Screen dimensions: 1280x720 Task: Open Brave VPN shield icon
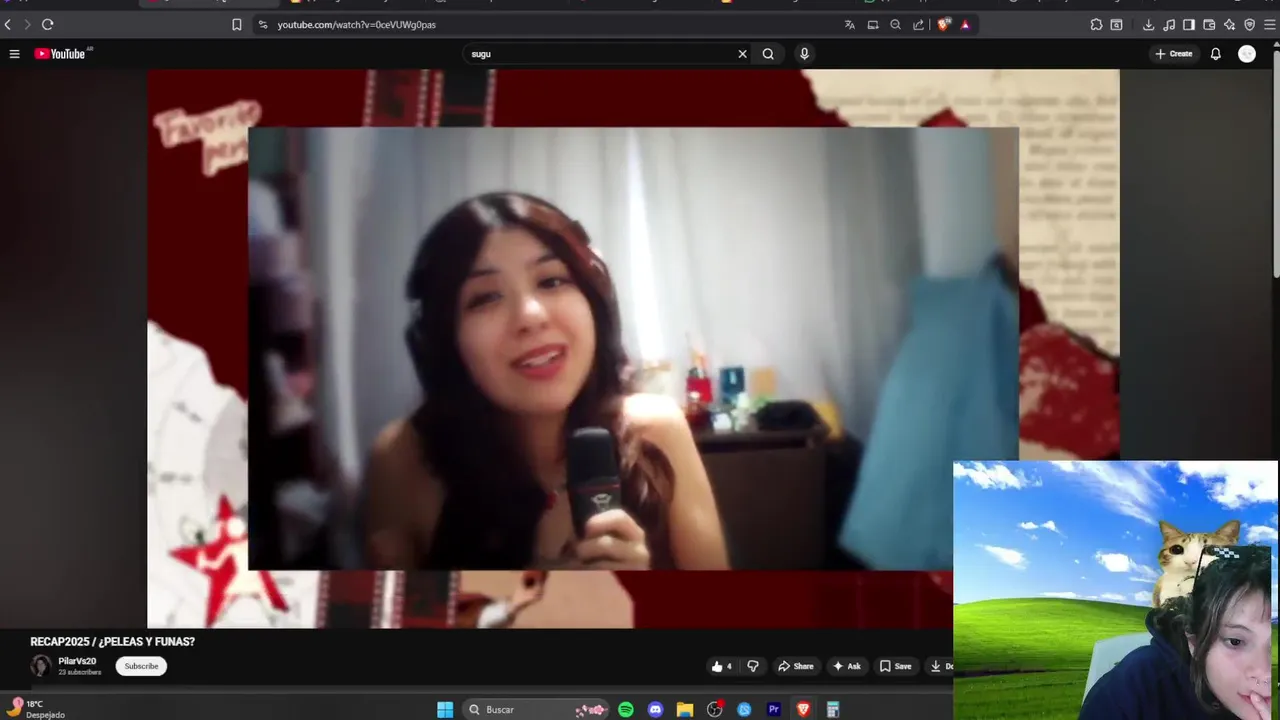[1249, 24]
